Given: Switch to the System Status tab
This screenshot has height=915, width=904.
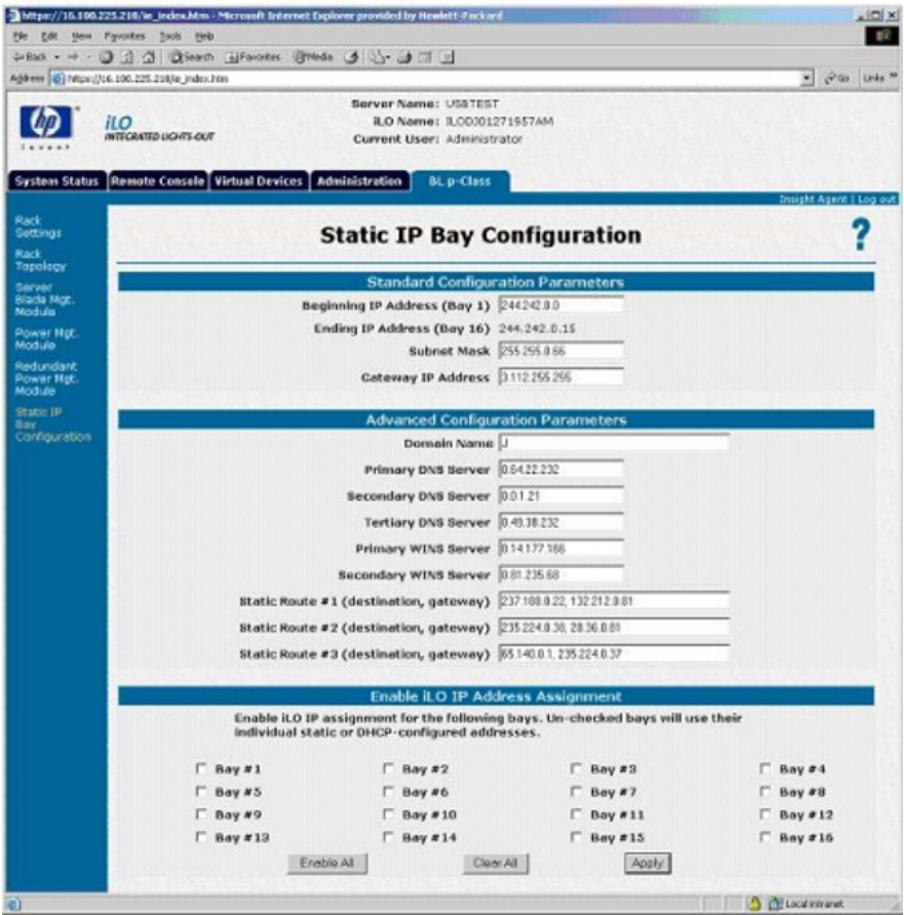Looking at the screenshot, I should click(x=57, y=181).
